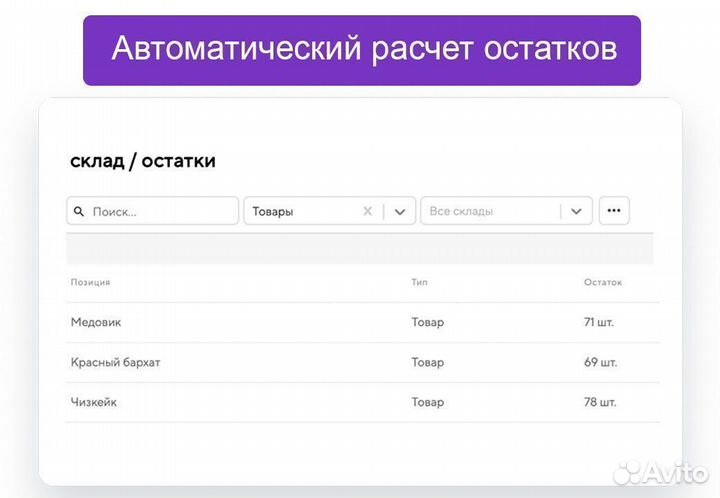Click the 78 шт. stock value
Image resolution: width=720 pixels, height=498 pixels.
click(x=600, y=402)
